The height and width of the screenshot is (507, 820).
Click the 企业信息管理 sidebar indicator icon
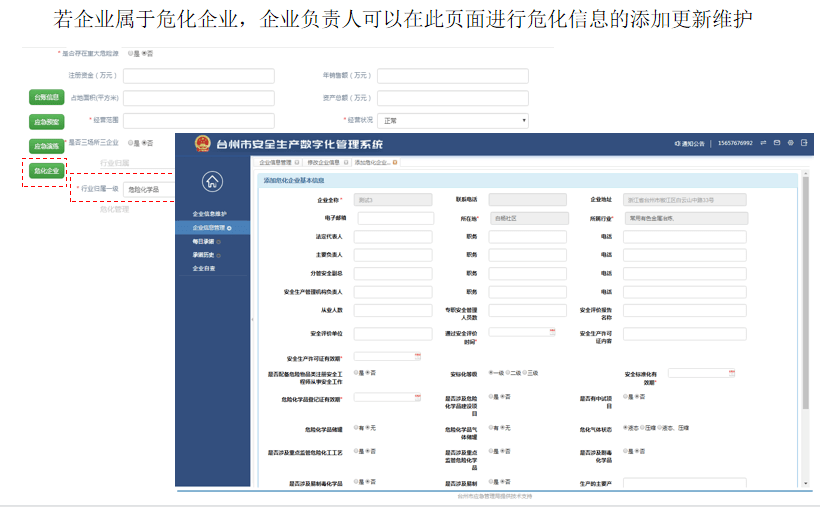(229, 228)
